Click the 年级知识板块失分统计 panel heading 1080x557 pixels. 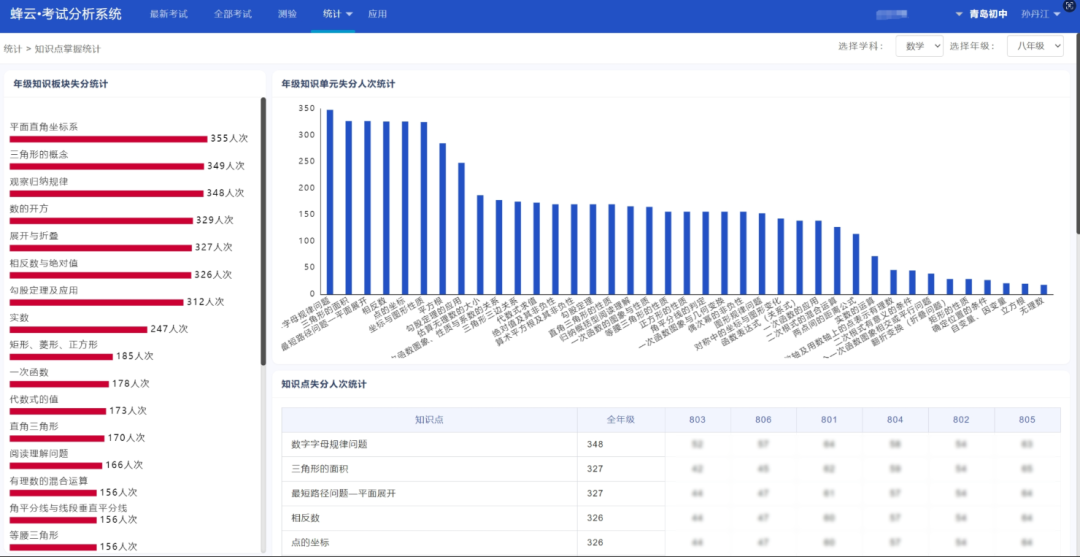pos(60,84)
